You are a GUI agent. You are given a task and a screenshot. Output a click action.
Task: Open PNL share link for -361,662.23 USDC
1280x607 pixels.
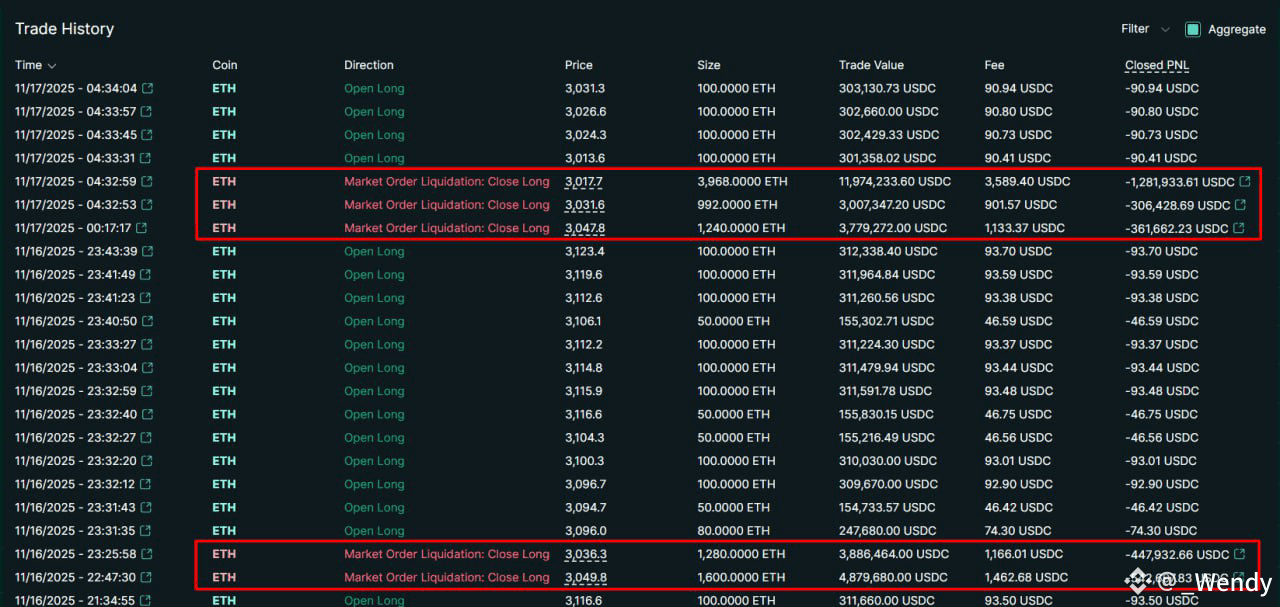[x=1240, y=228]
